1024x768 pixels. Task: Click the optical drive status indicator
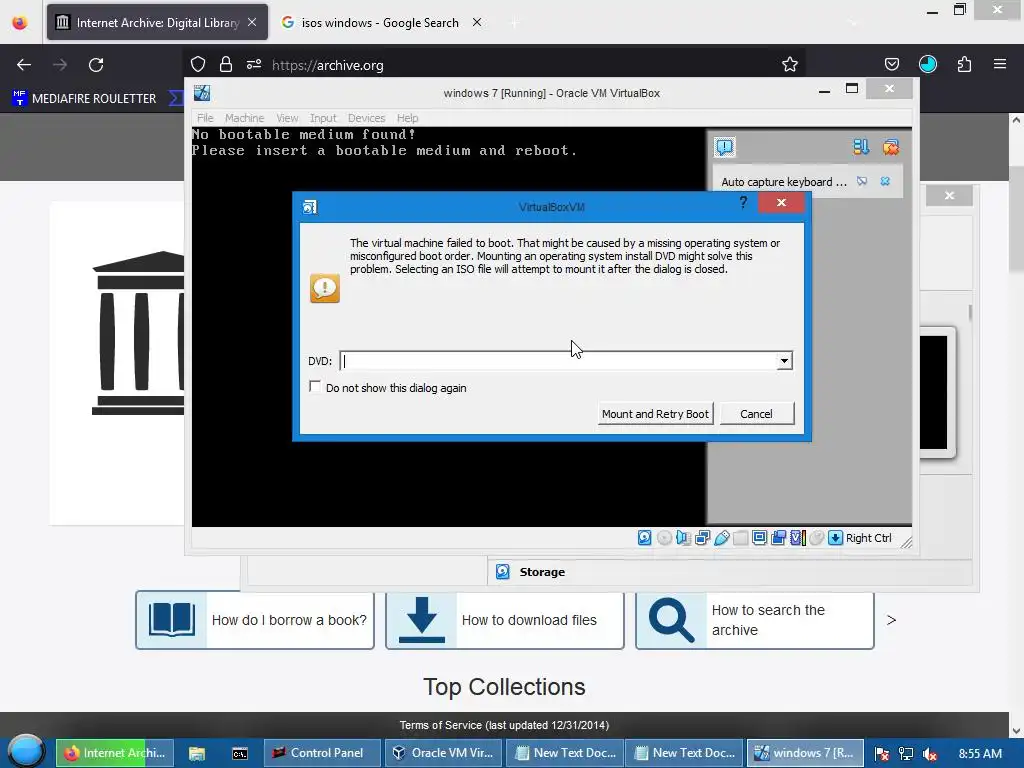(664, 537)
